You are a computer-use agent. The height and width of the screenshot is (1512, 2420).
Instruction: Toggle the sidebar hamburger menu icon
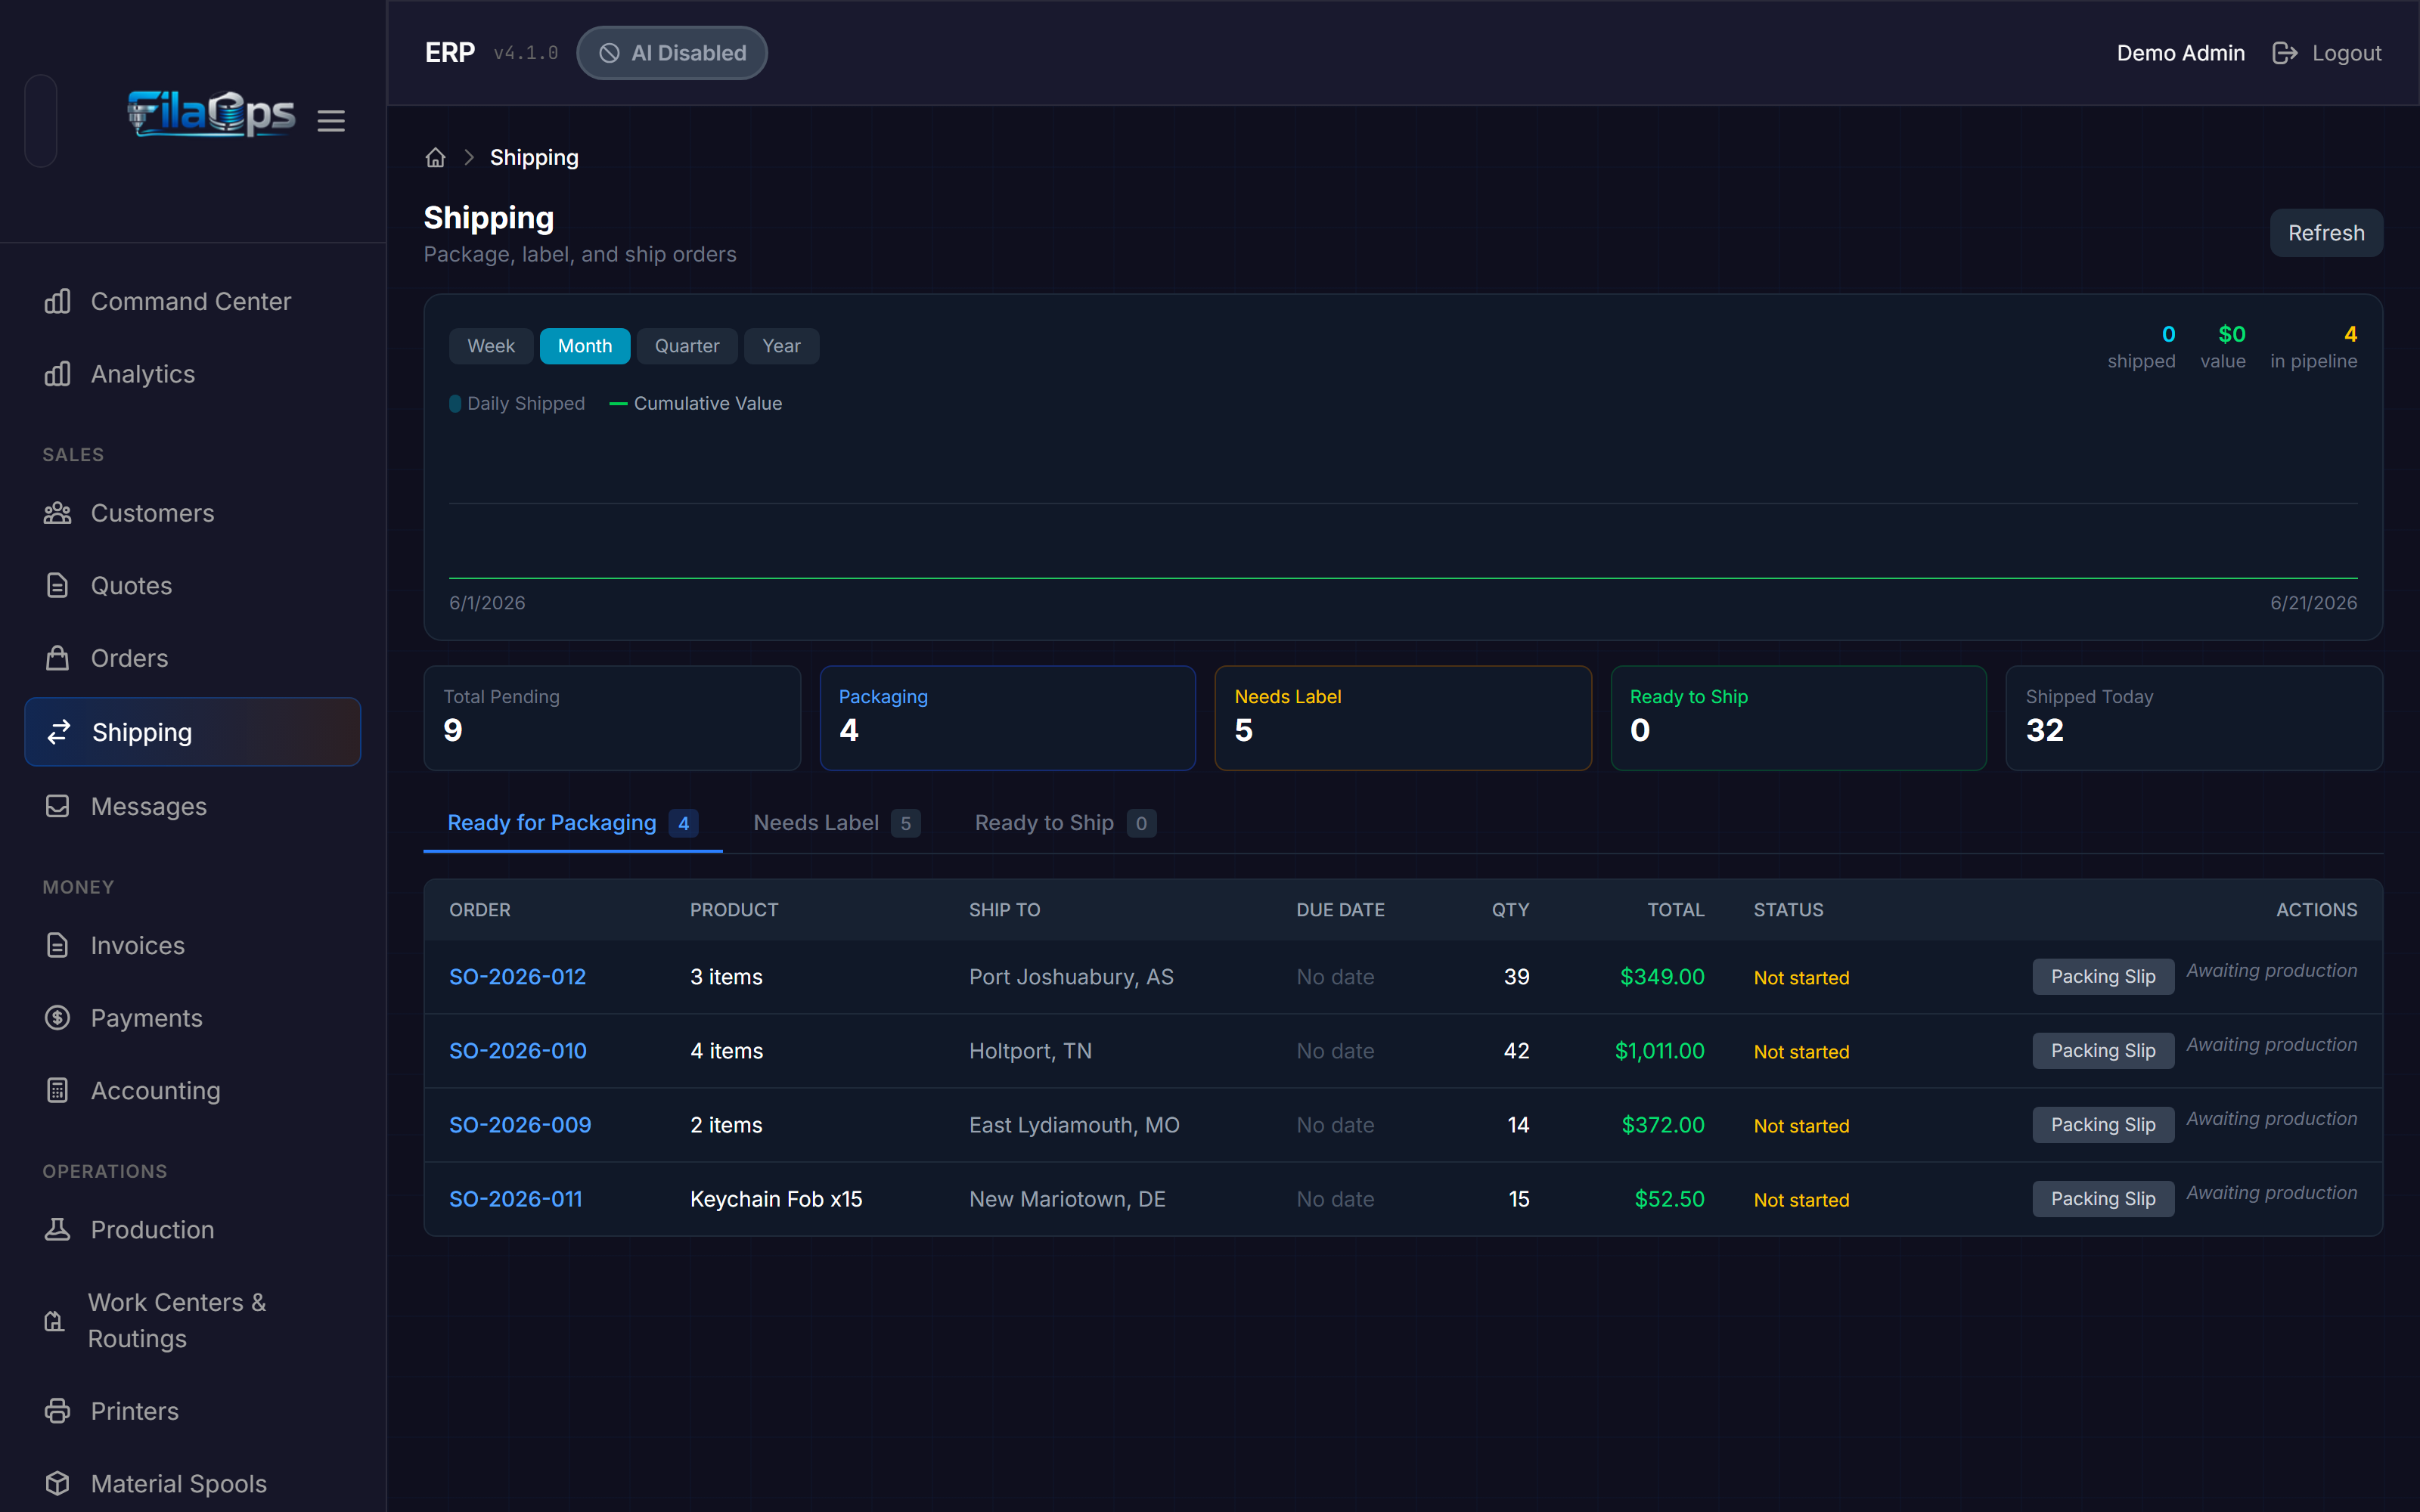pyautogui.click(x=331, y=121)
